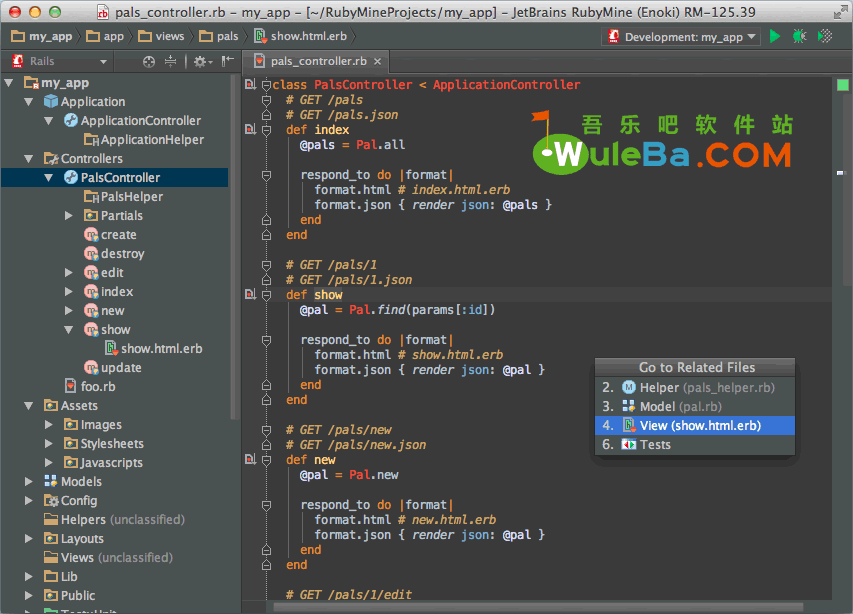Open project view settings gear
This screenshot has height=614, width=853.
point(202,61)
